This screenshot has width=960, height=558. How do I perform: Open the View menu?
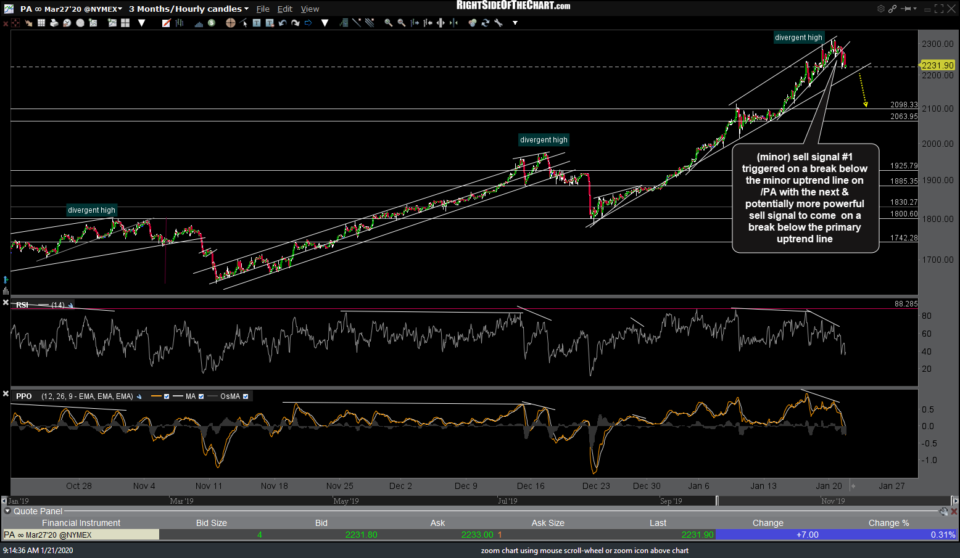coord(310,8)
